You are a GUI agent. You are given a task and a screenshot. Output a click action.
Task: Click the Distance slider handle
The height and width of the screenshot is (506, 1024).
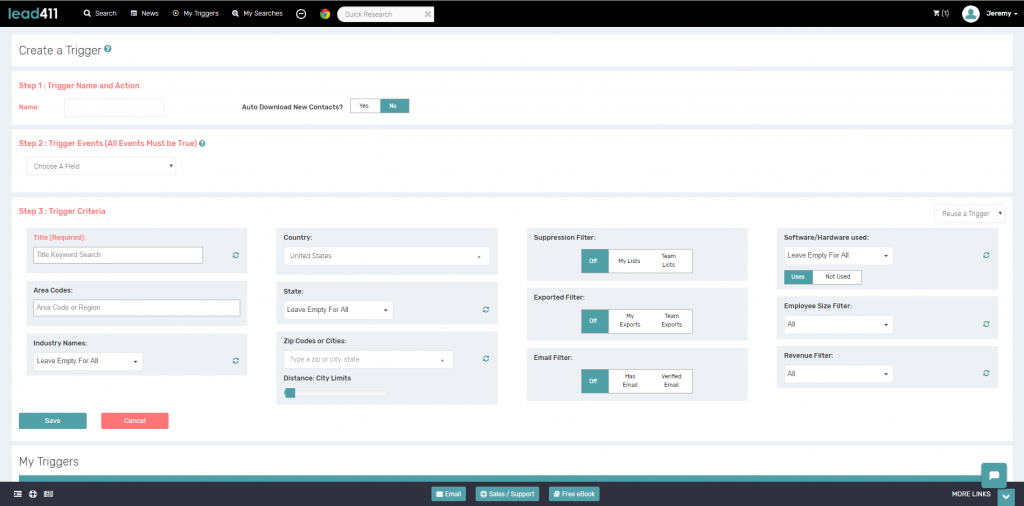tap(290, 393)
